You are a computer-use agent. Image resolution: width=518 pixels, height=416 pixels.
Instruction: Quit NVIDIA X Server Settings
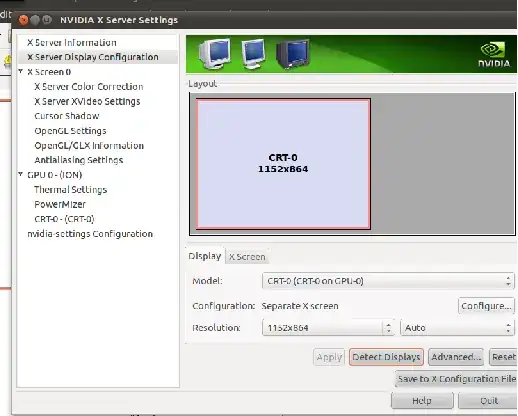[488, 400]
